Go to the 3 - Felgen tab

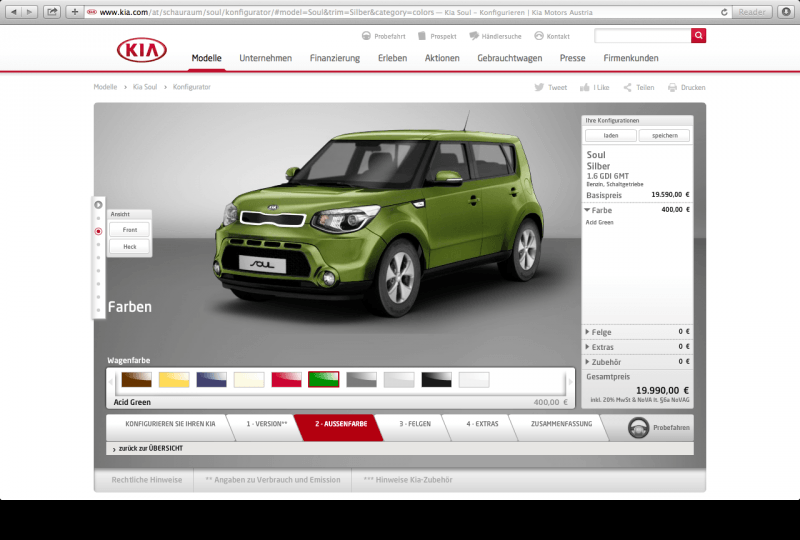[415, 424]
